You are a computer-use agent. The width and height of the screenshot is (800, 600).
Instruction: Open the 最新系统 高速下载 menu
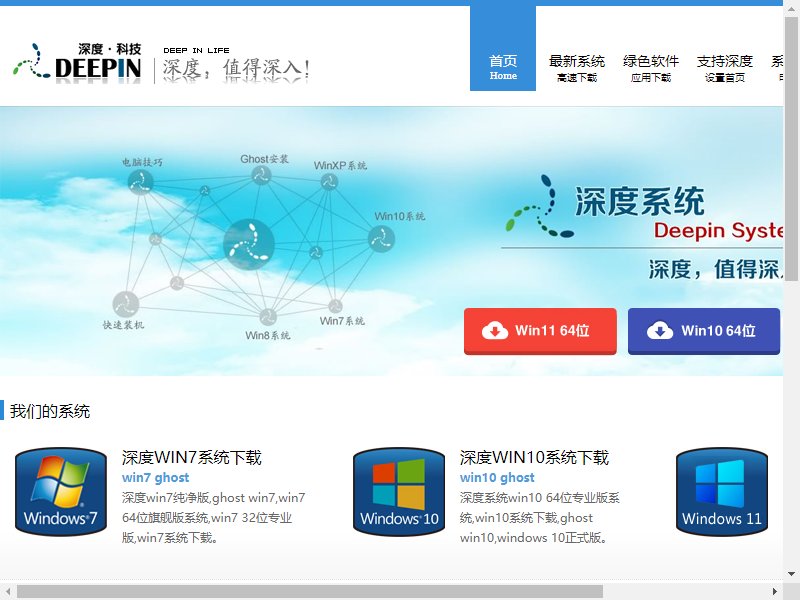click(x=577, y=68)
